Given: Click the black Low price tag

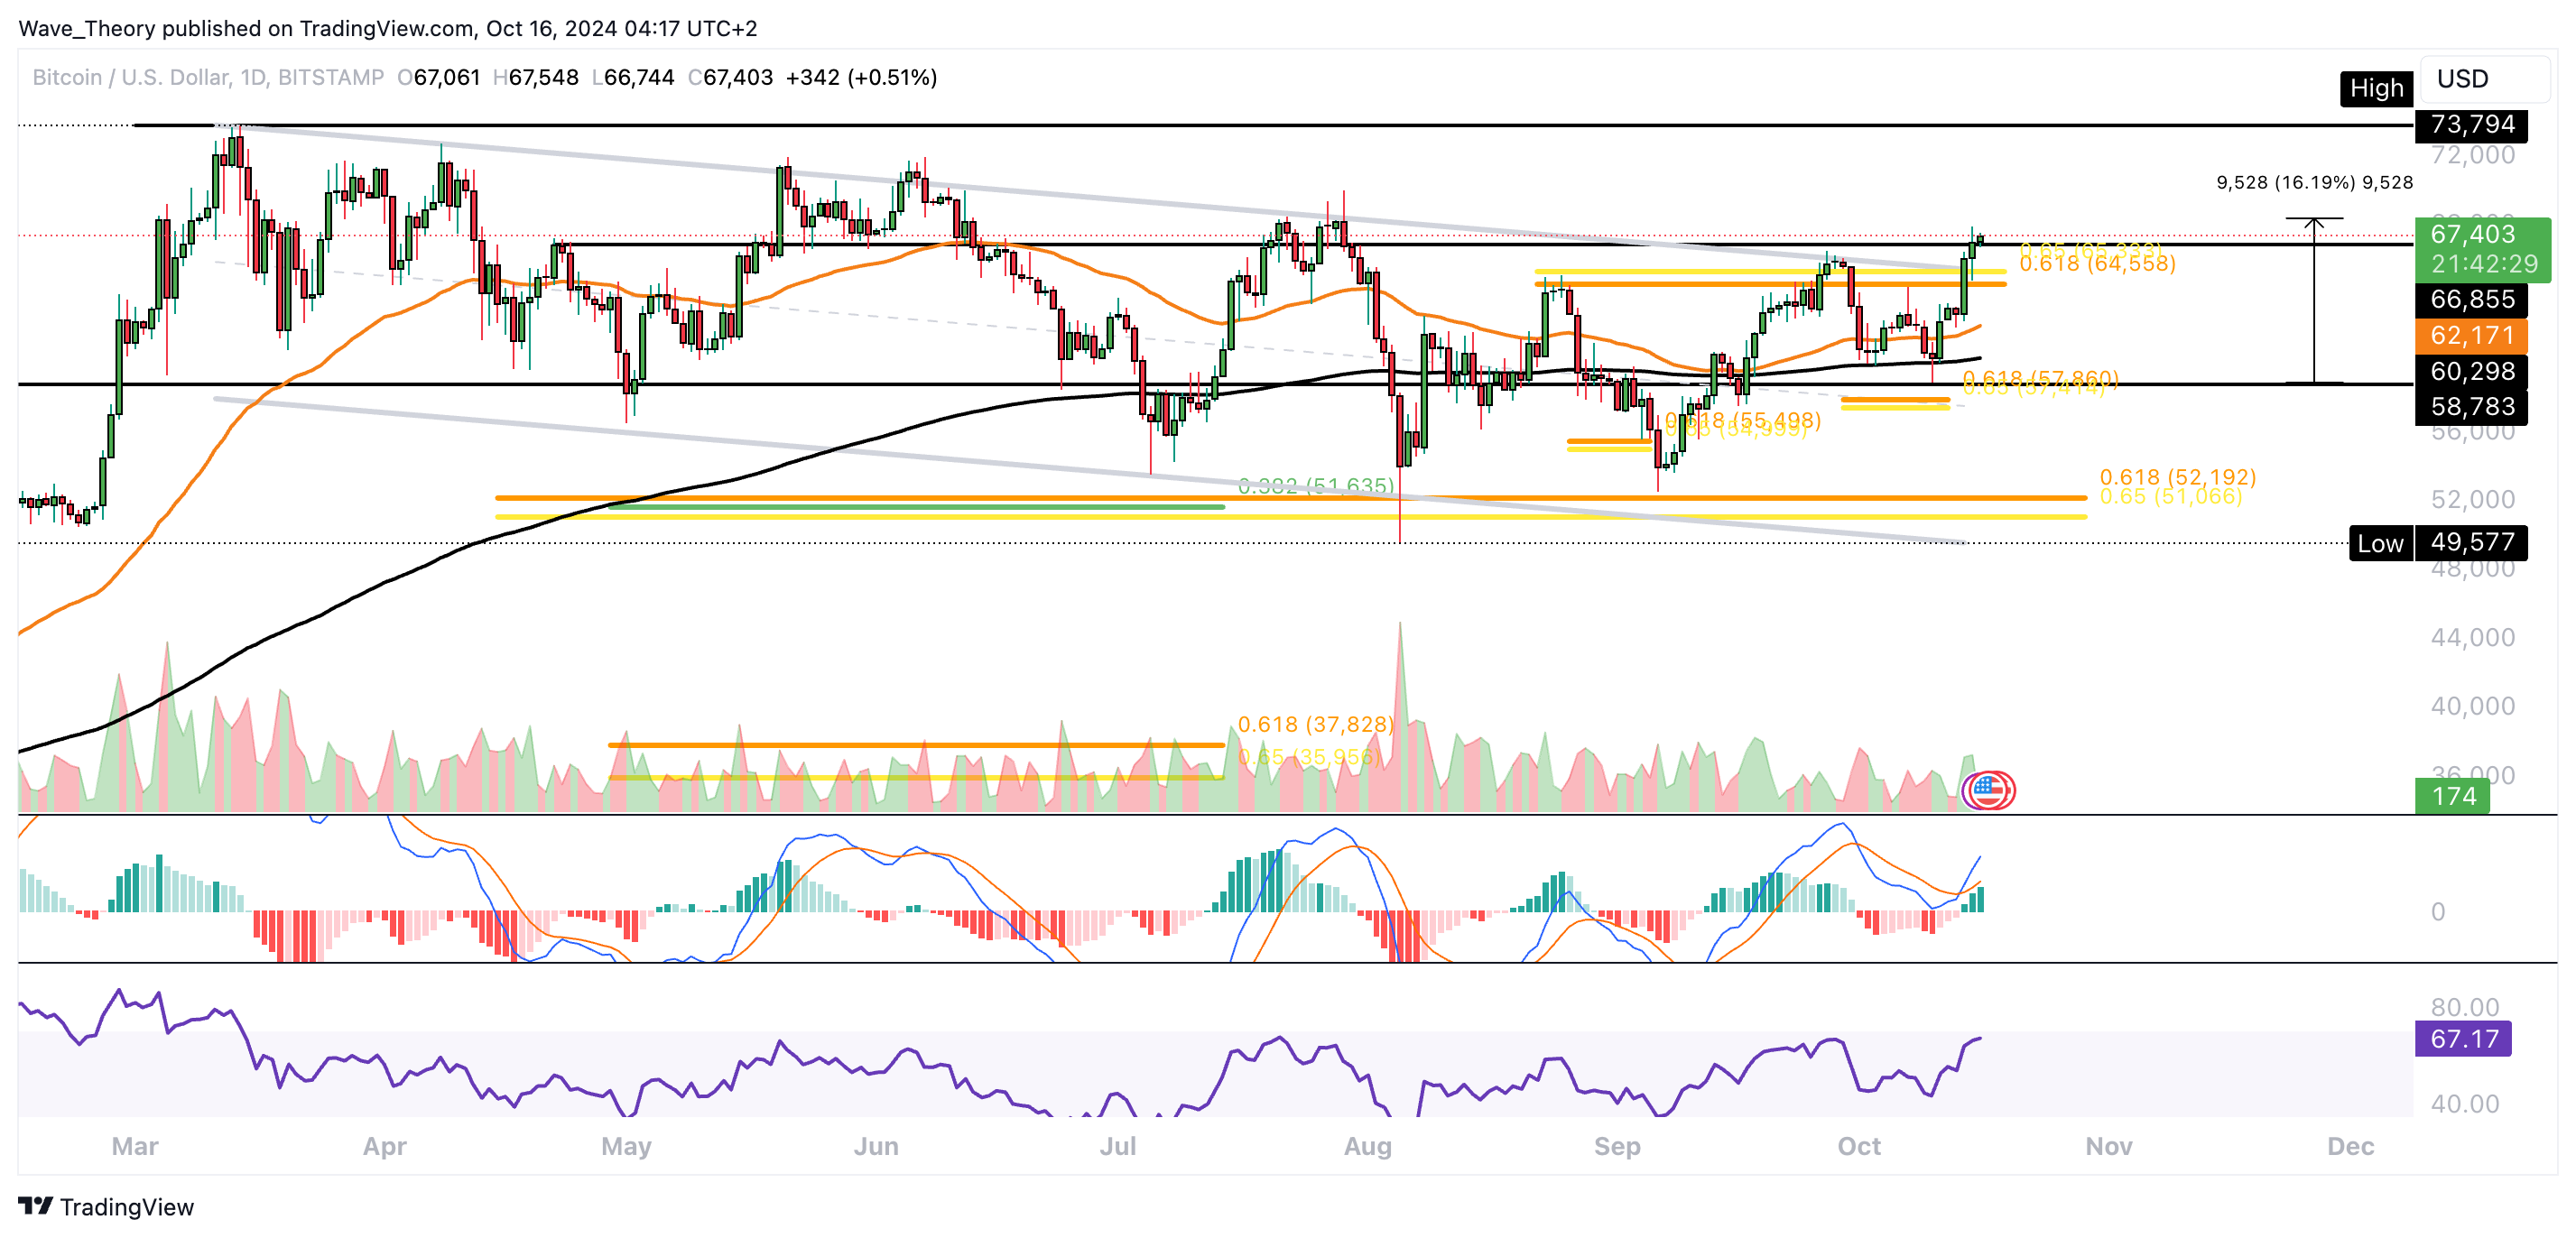Looking at the screenshot, I should click(2379, 543).
